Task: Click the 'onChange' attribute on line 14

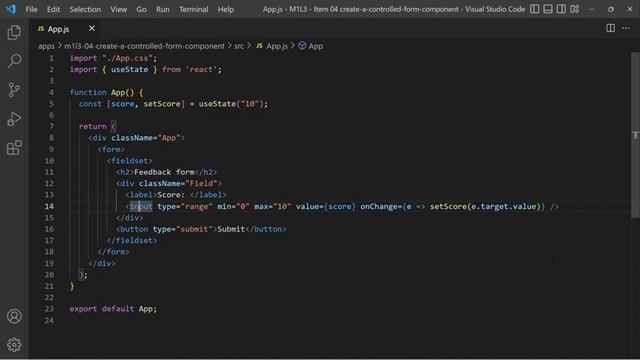Action: (378, 206)
